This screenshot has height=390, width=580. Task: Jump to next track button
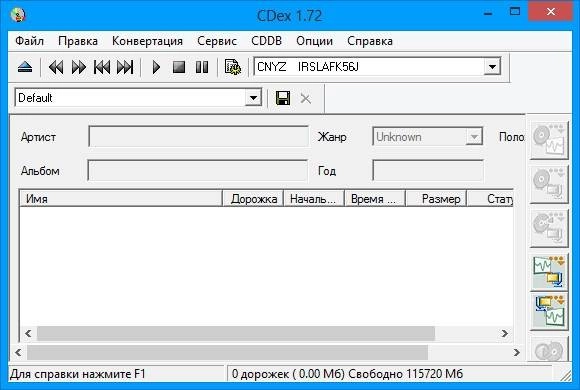[x=125, y=67]
